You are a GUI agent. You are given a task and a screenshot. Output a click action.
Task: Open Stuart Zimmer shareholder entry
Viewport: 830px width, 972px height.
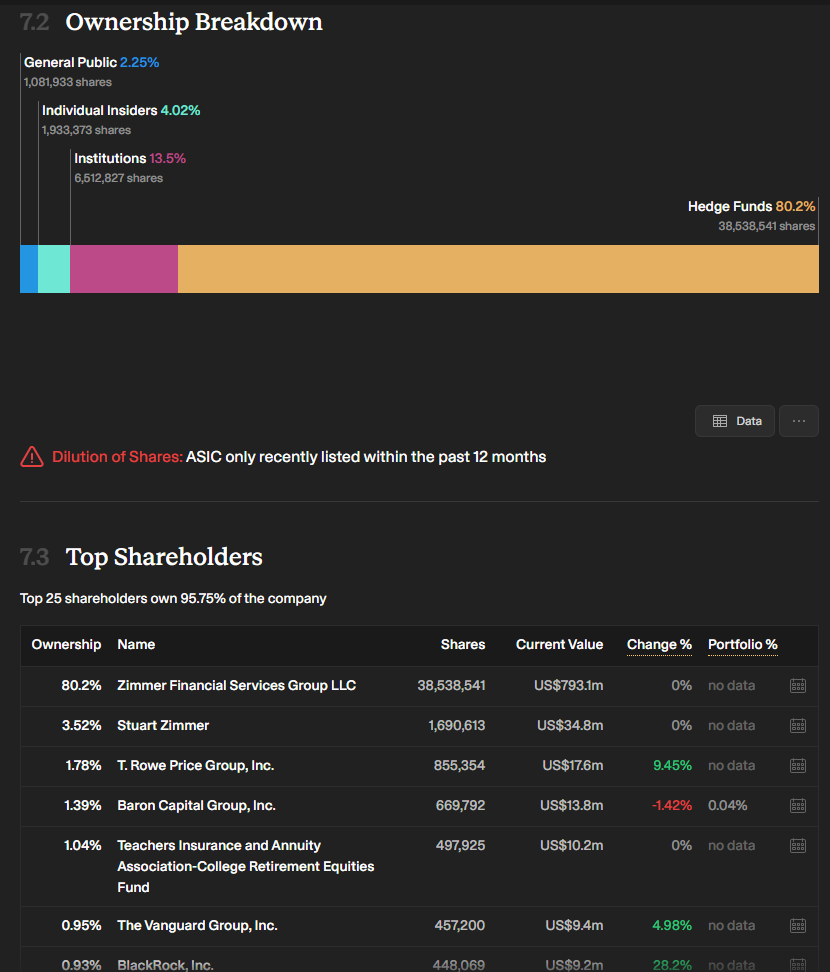coord(163,725)
